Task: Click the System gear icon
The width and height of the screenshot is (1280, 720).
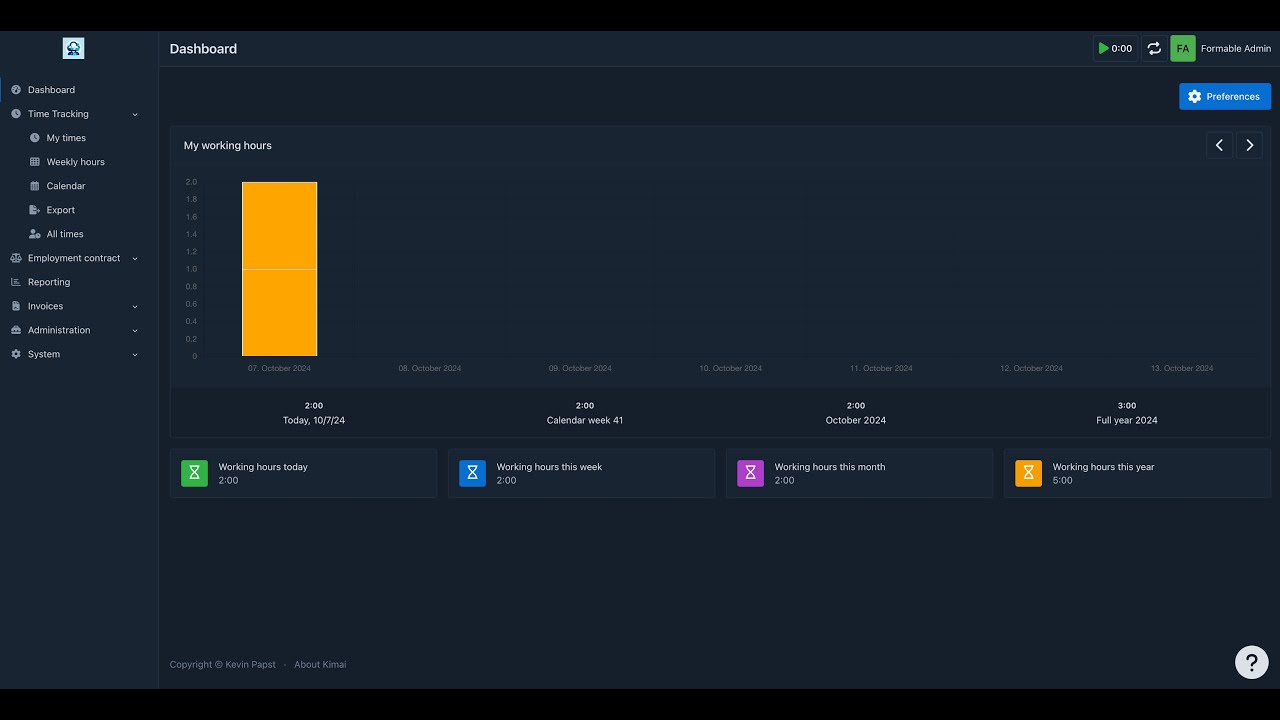Action: coord(16,354)
